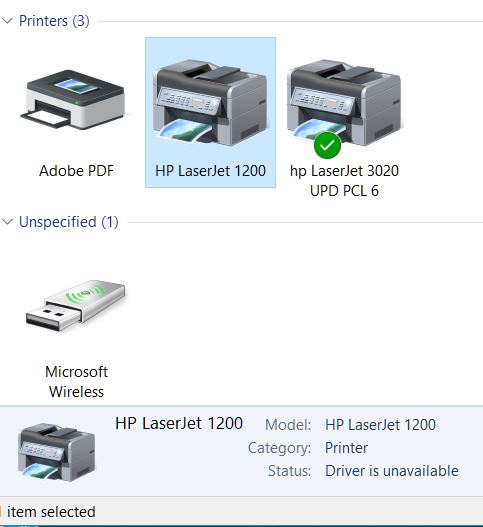The image size is (483, 527).
Task: Click the hp LaserJet 3020 UPD PCL 6 label
Action: pyautogui.click(x=345, y=181)
